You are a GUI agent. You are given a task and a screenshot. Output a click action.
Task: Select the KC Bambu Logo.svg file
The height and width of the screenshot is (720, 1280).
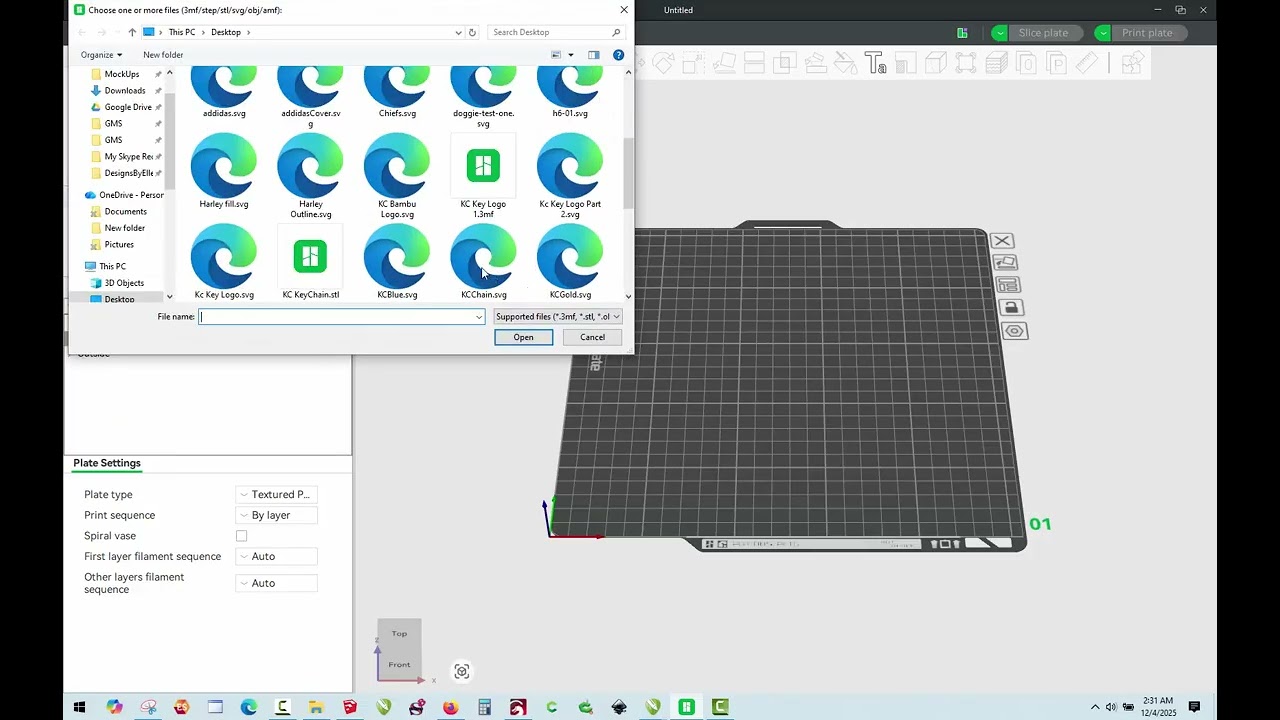[397, 176]
